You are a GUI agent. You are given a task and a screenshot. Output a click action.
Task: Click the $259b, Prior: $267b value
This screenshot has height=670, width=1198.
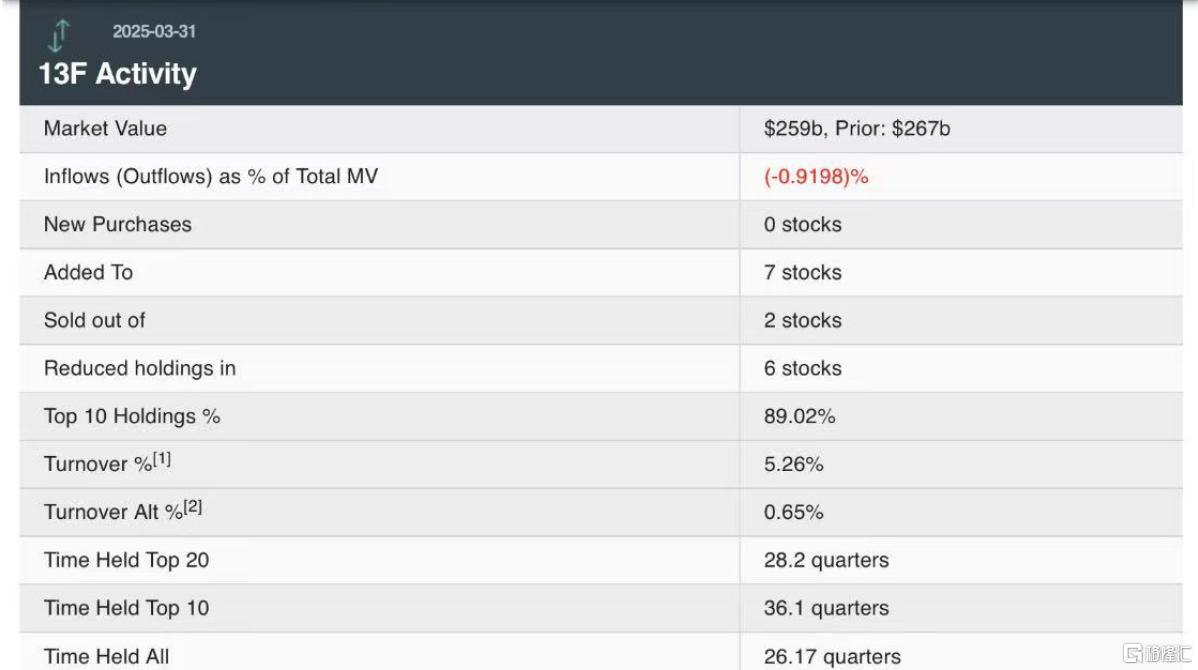[857, 128]
